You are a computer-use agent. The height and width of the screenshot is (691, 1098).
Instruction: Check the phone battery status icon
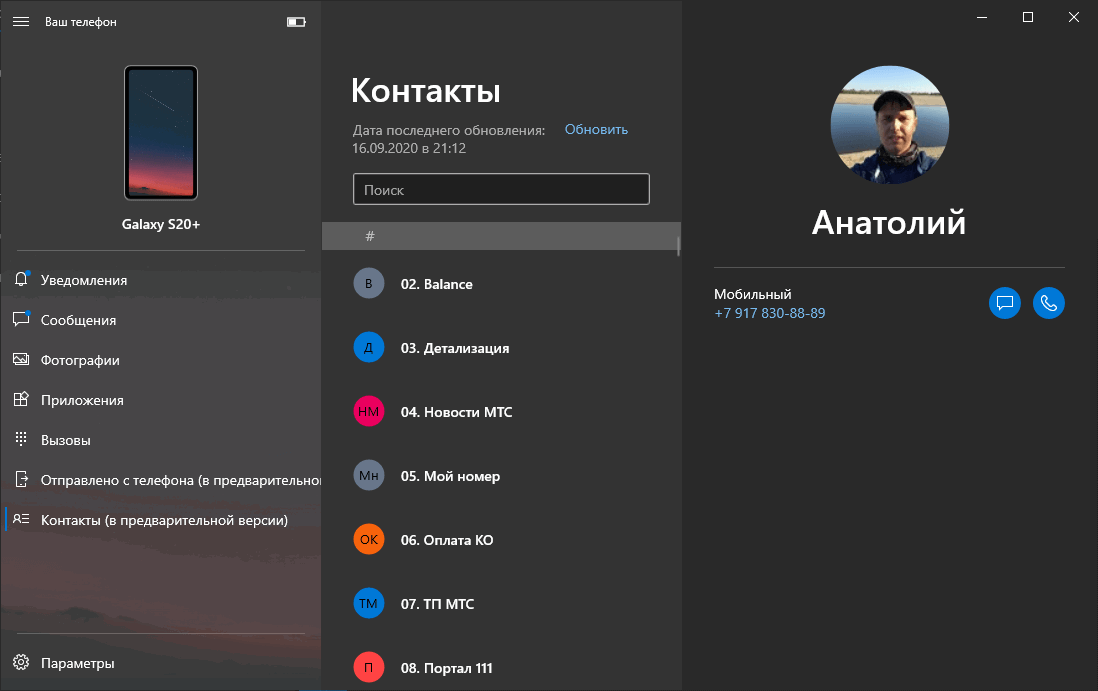click(x=296, y=22)
